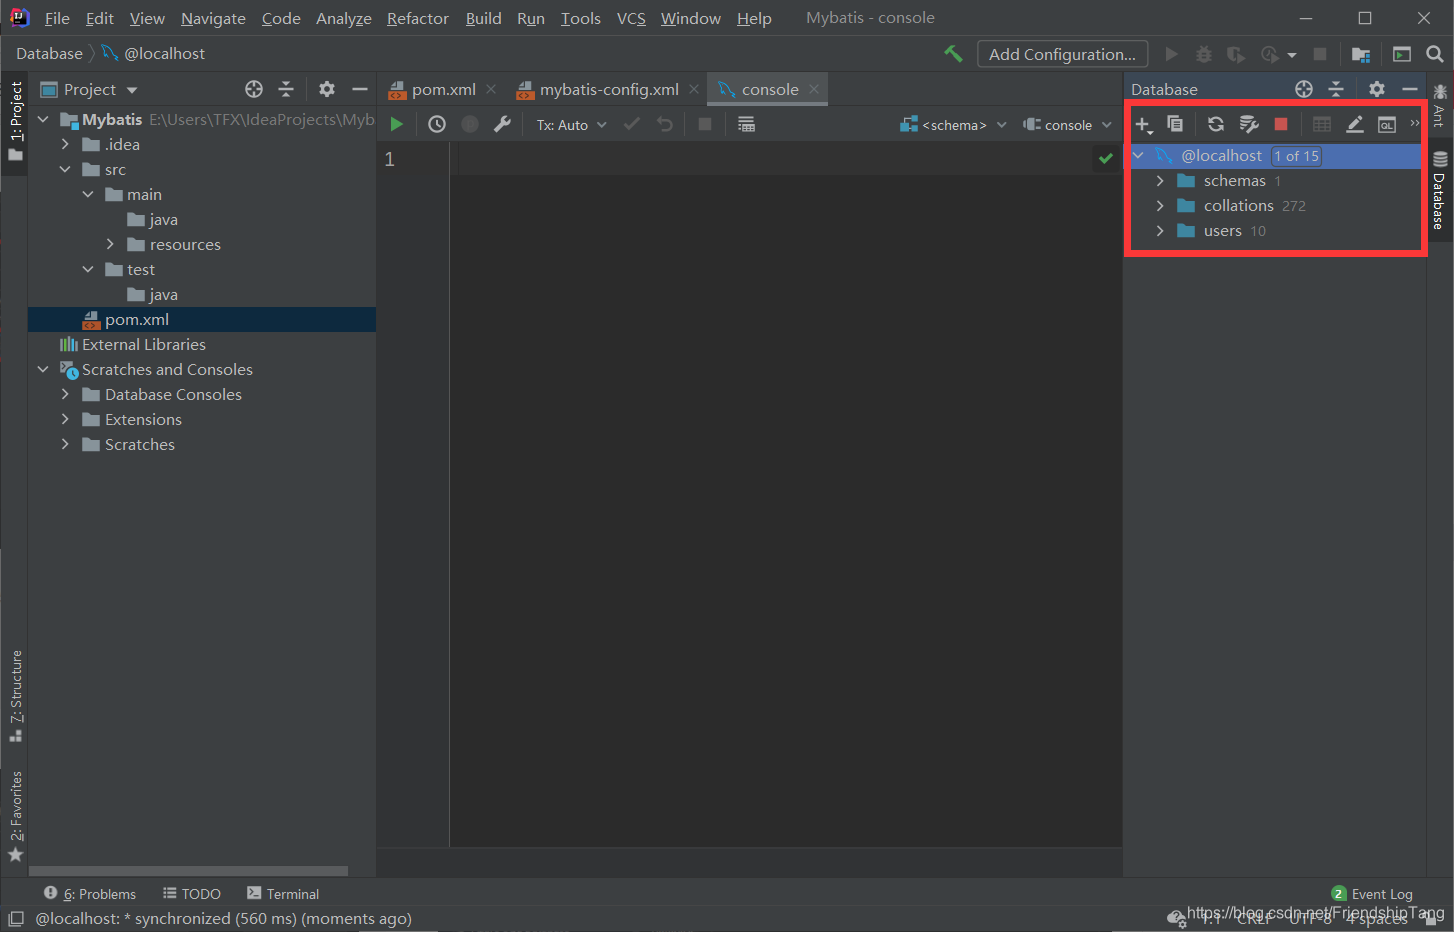
Task: Collapse all in Project panel
Action: pos(286,89)
